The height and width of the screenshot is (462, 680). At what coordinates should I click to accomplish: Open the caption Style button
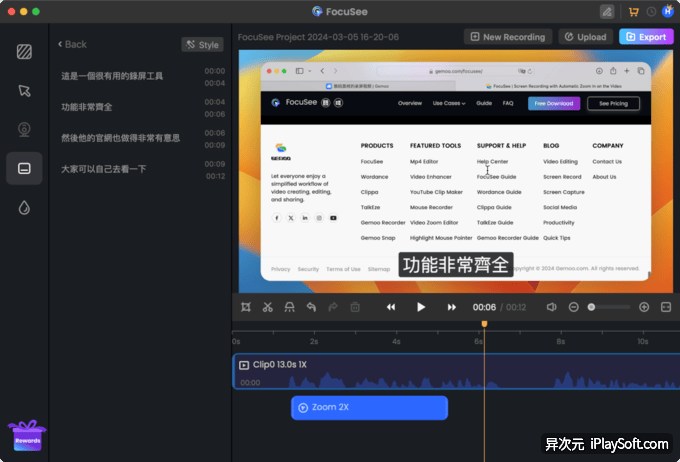(203, 45)
